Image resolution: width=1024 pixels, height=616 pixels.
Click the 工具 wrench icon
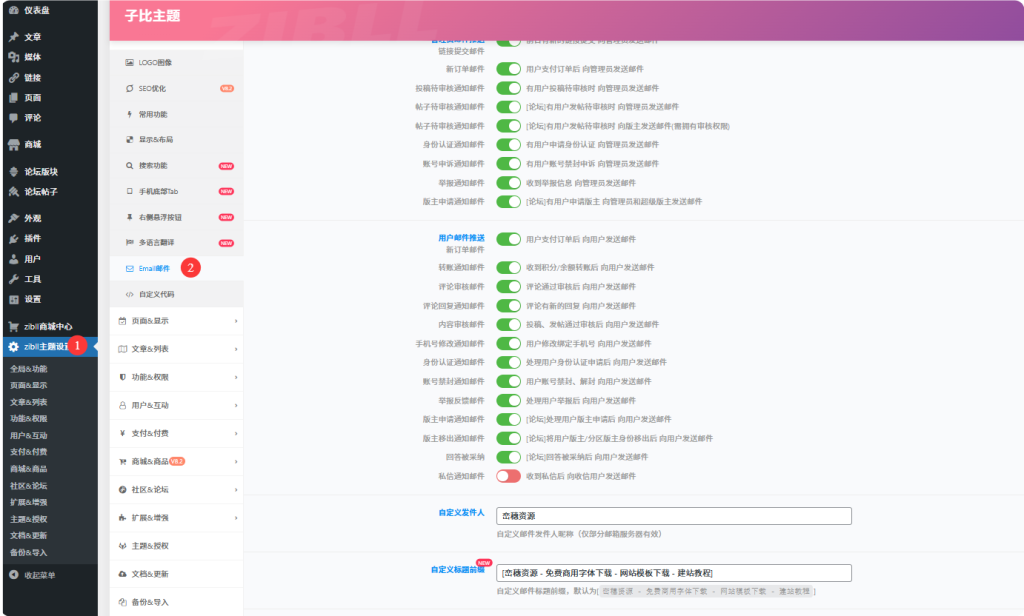point(14,279)
